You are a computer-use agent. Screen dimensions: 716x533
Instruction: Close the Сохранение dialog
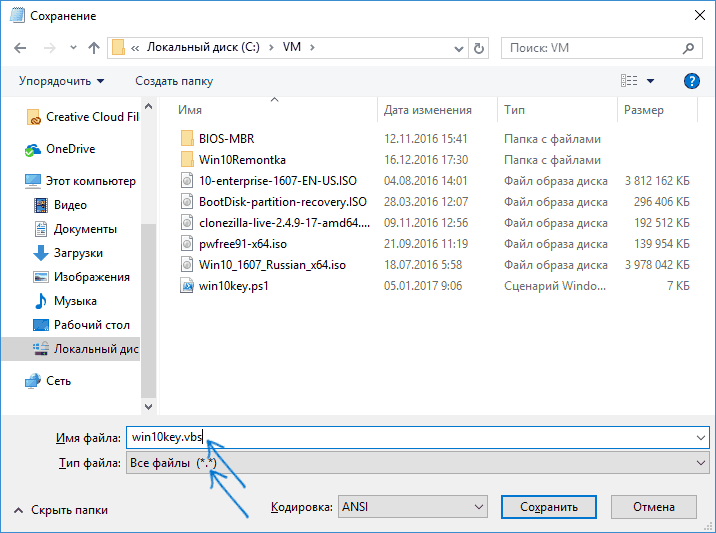point(699,16)
